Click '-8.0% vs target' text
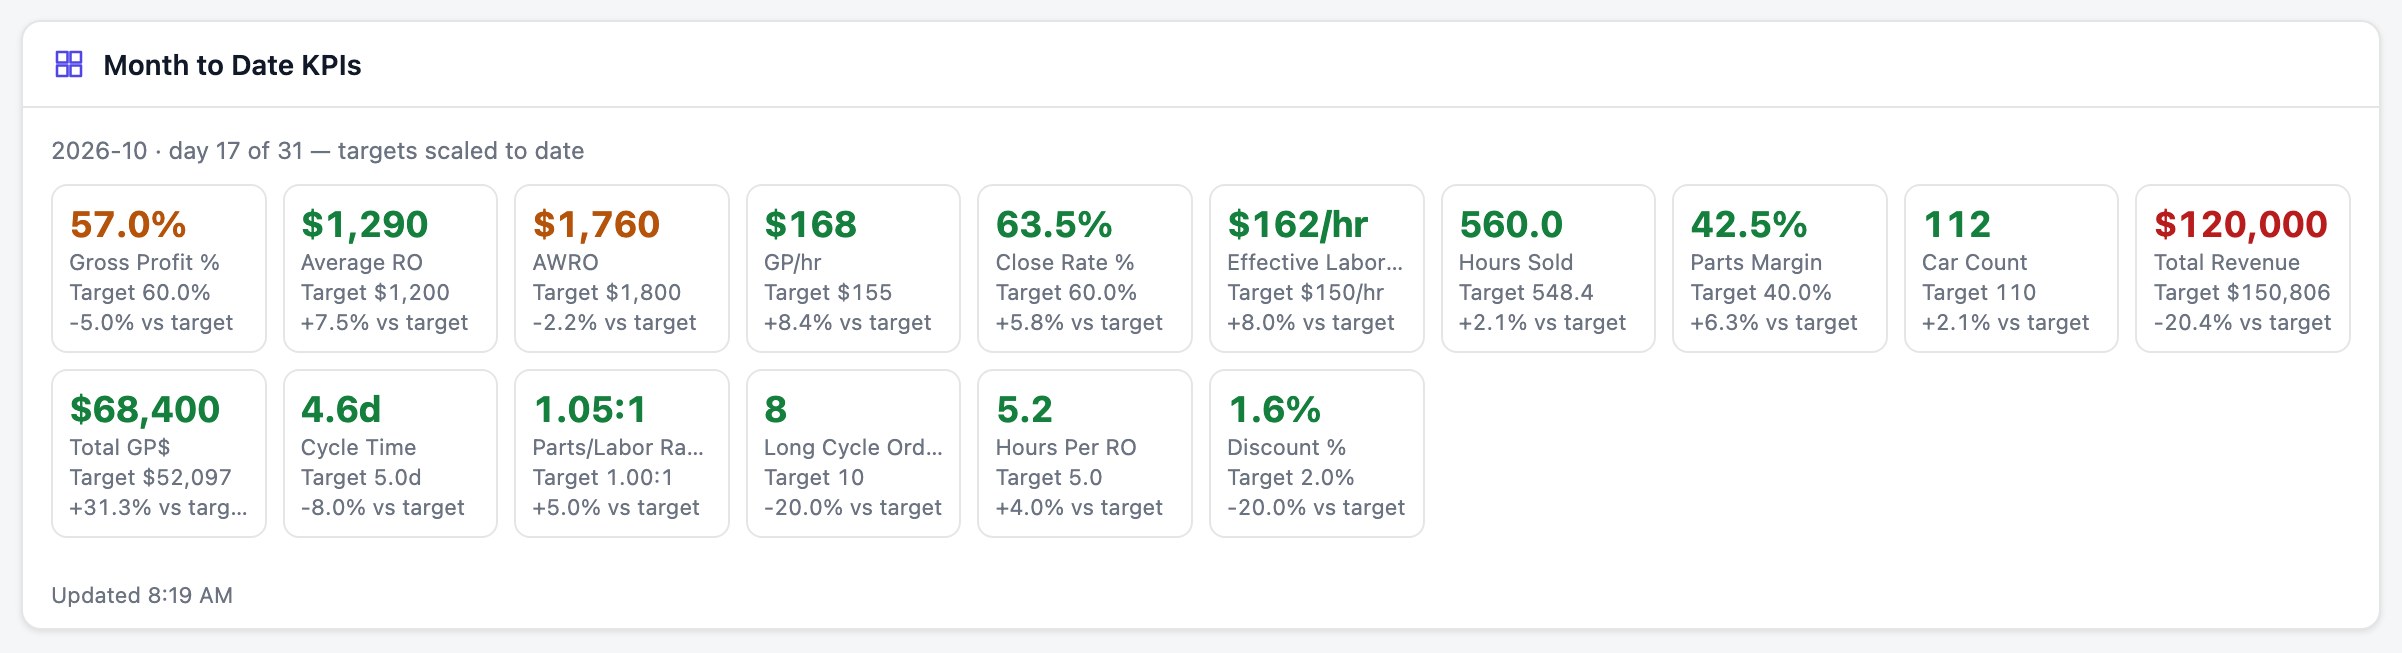The height and width of the screenshot is (653, 2402). tap(383, 507)
